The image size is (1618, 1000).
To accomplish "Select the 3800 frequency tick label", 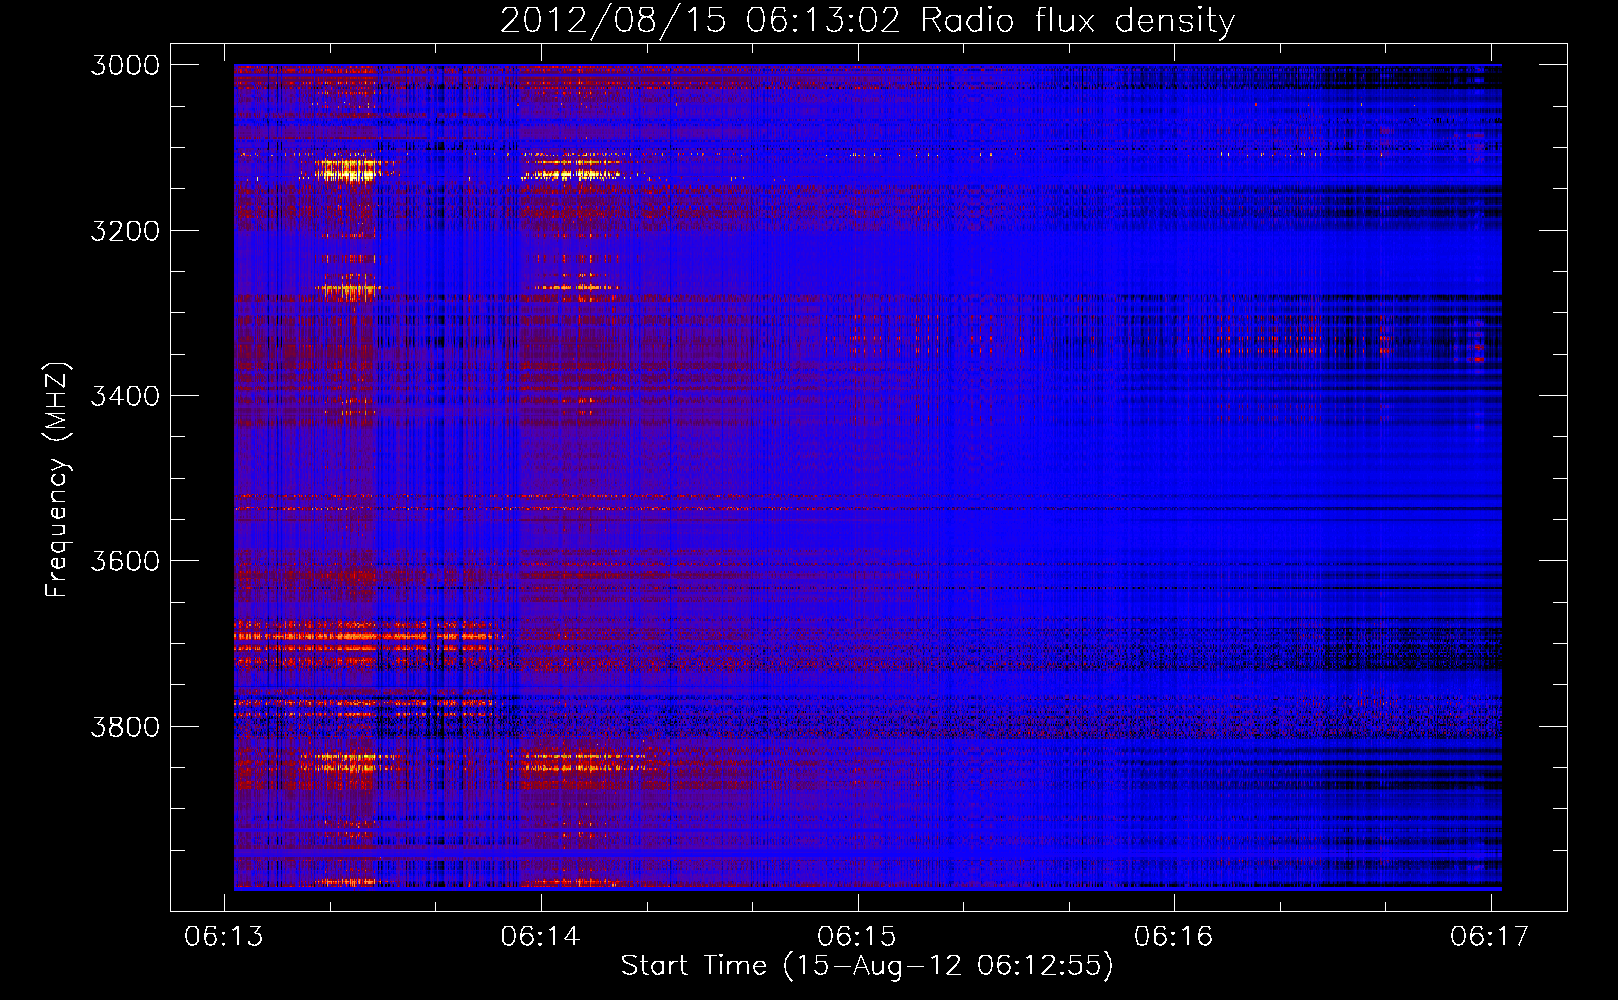I will (x=125, y=726).
